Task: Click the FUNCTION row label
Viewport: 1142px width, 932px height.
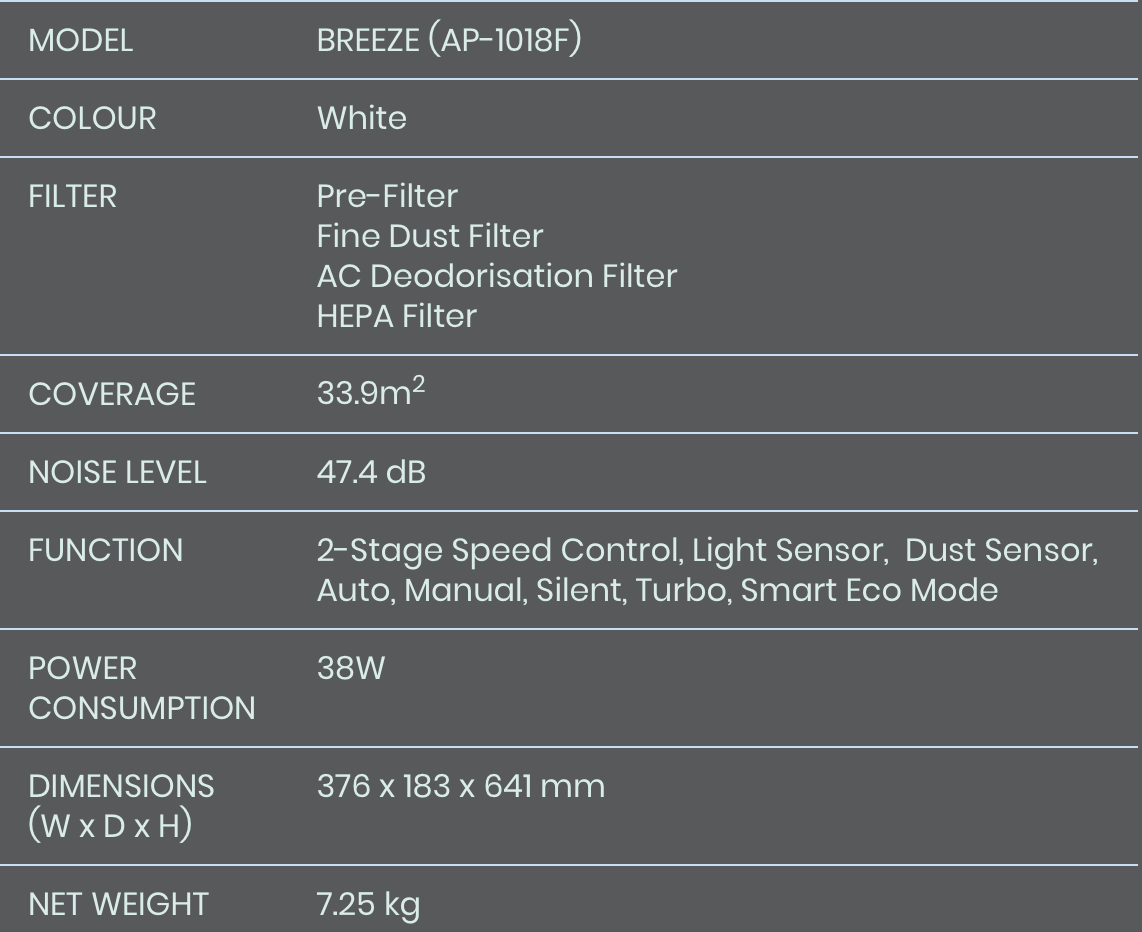Action: tap(105, 551)
